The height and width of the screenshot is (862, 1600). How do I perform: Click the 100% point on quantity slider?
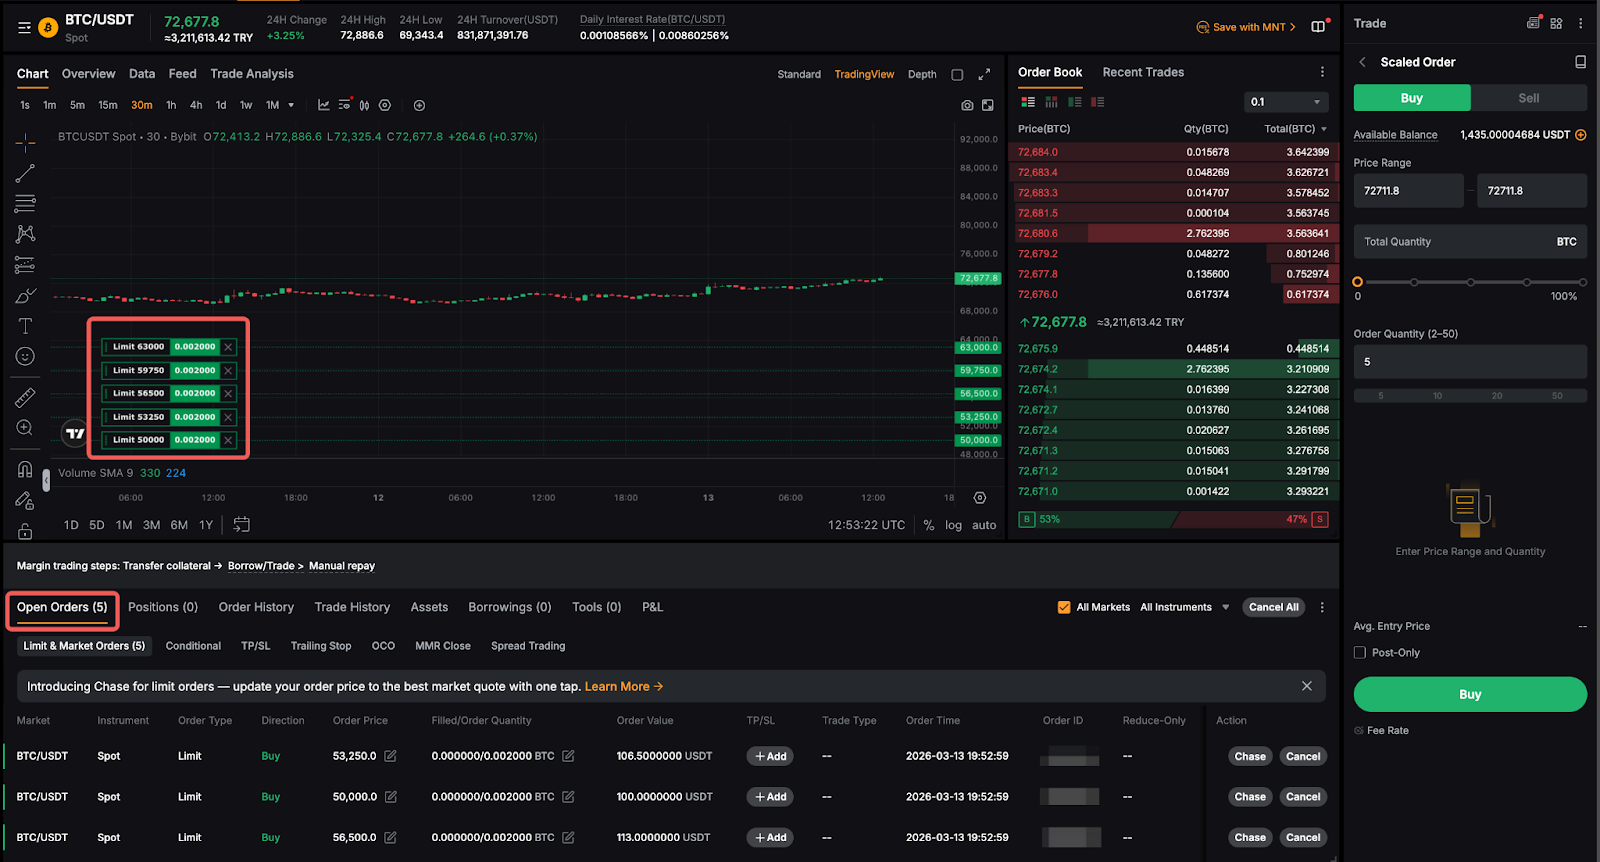1582,282
